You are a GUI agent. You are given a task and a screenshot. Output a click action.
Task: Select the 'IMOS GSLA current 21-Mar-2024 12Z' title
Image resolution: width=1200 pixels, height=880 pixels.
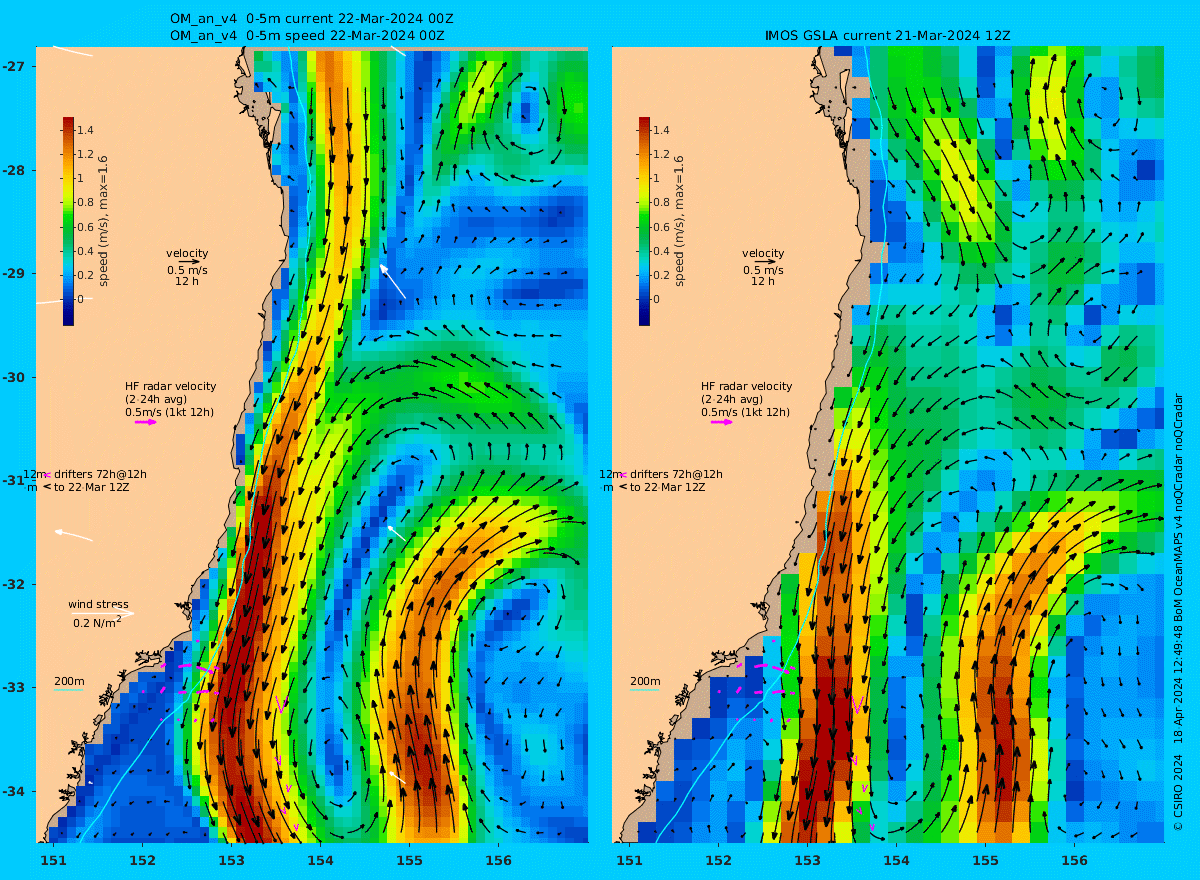point(887,36)
